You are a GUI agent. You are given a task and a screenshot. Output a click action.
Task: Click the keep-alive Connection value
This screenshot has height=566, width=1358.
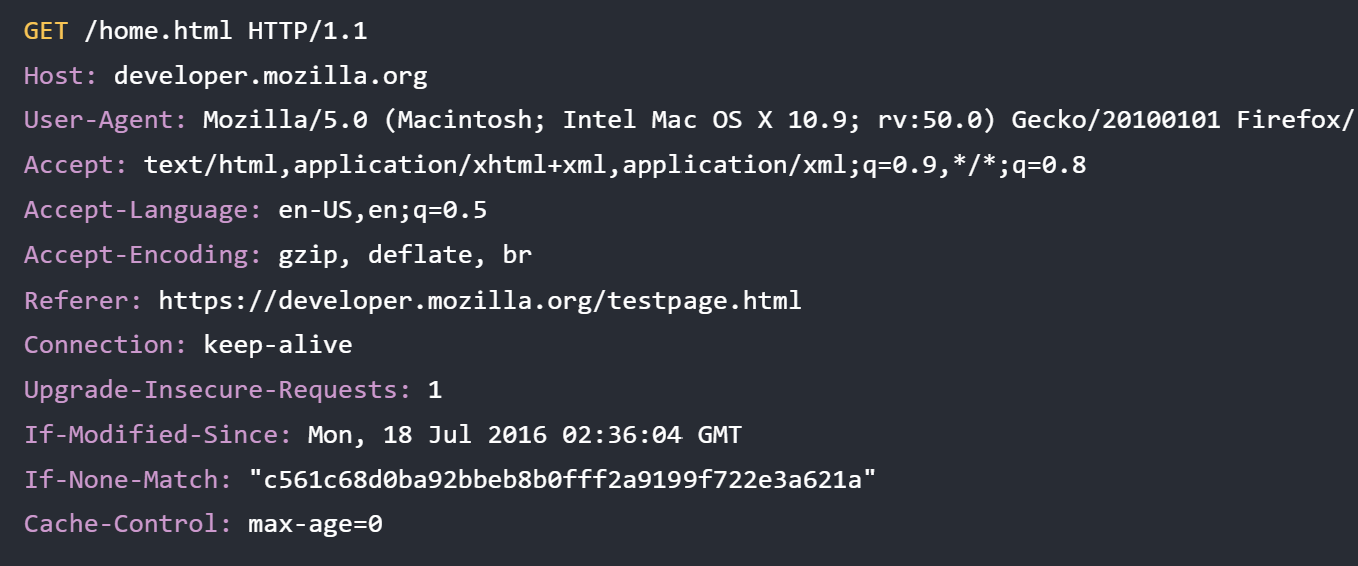coord(278,345)
